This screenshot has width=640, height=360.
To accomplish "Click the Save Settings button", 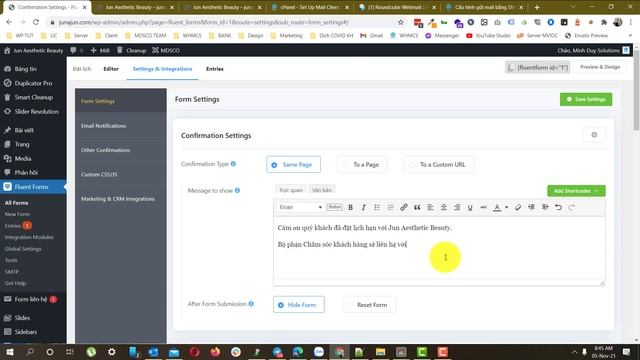I will tap(586, 99).
